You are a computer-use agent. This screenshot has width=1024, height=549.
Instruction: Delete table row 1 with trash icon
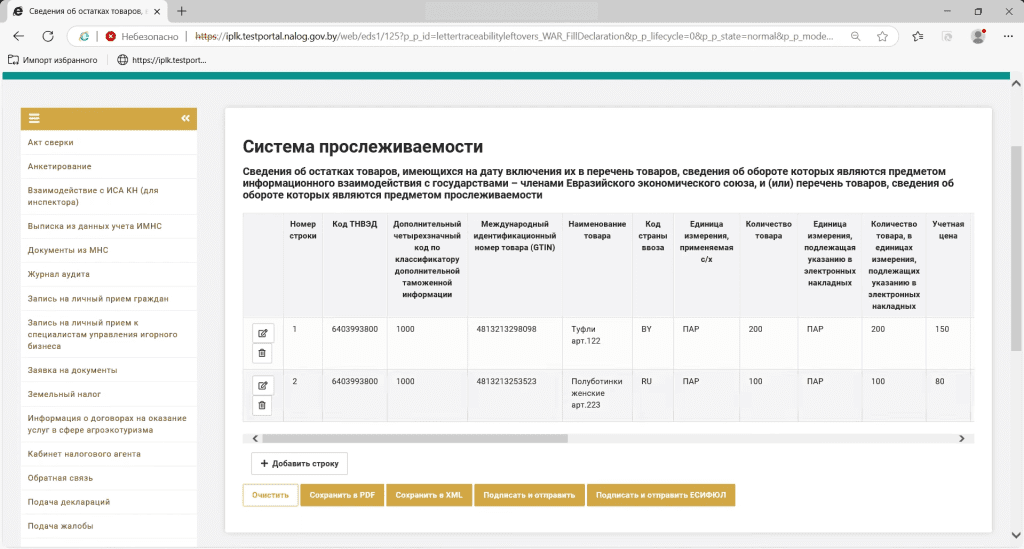click(263, 353)
